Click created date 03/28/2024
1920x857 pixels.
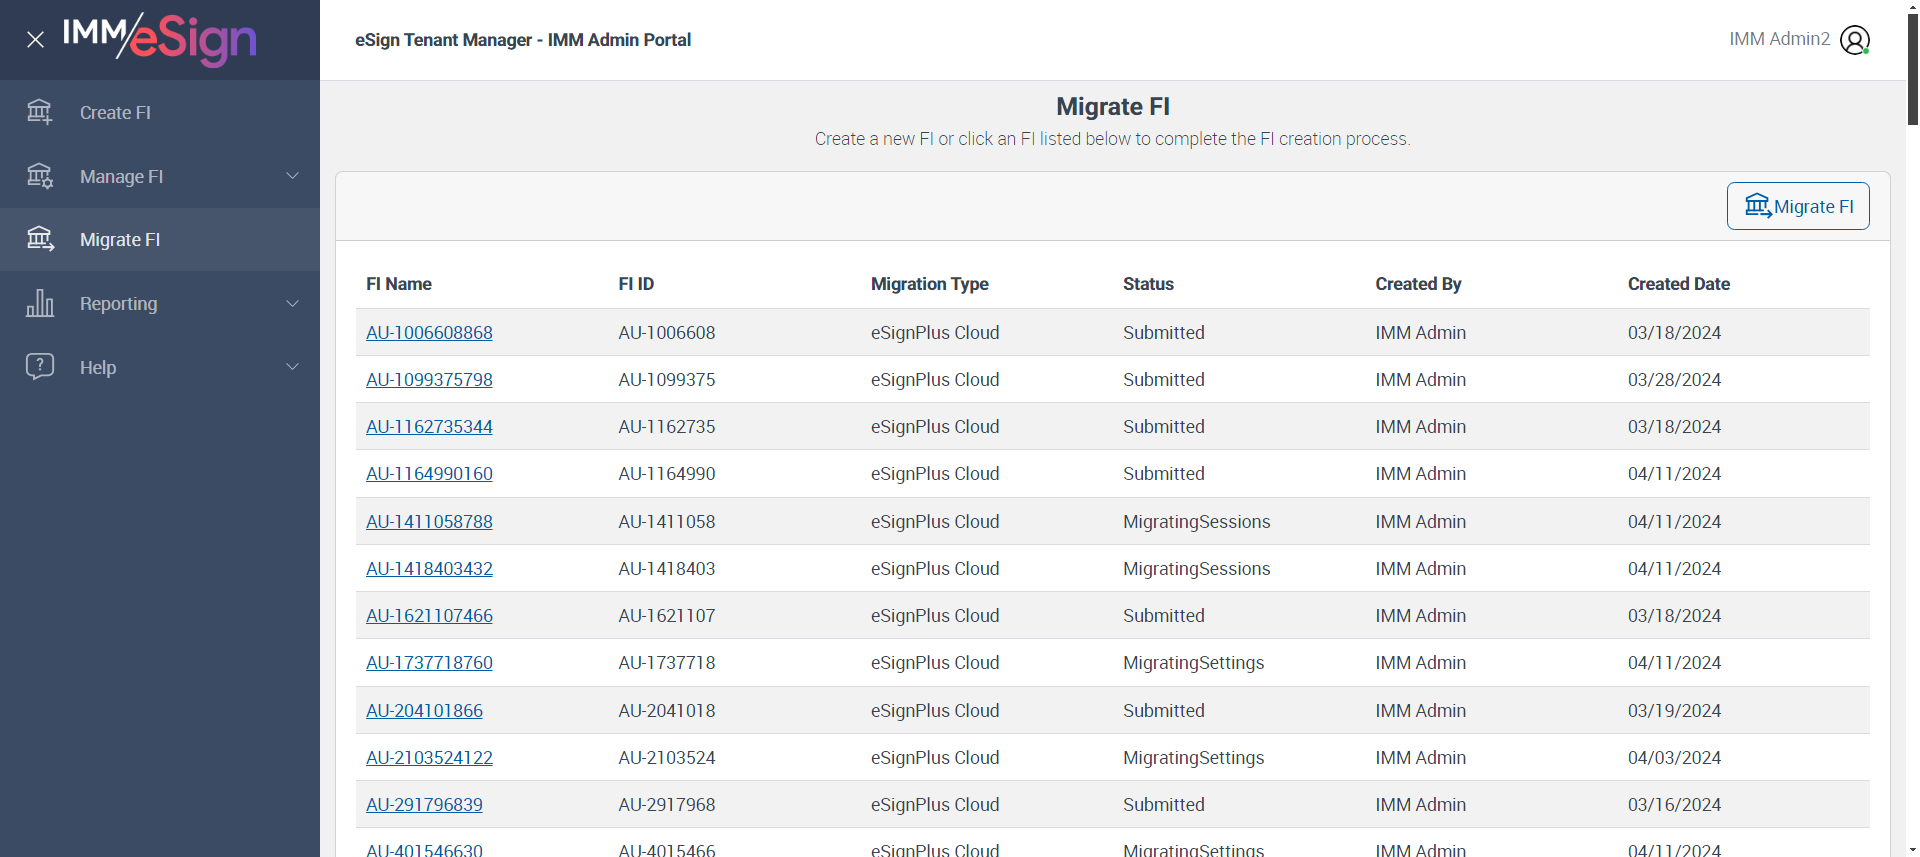[1674, 380]
